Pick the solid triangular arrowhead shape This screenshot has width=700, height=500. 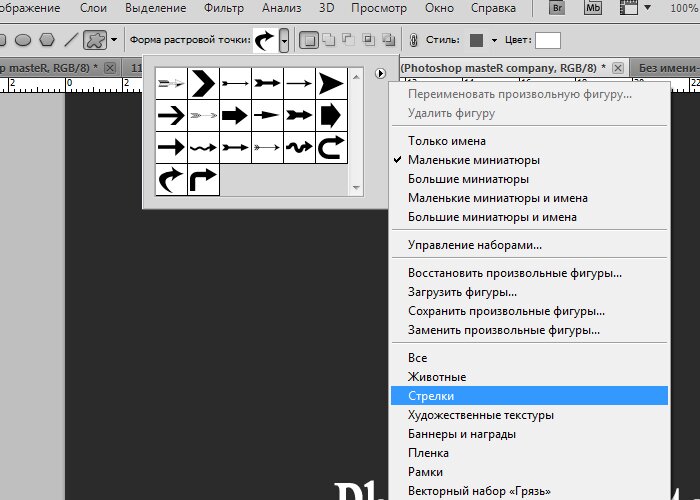[x=331, y=84]
